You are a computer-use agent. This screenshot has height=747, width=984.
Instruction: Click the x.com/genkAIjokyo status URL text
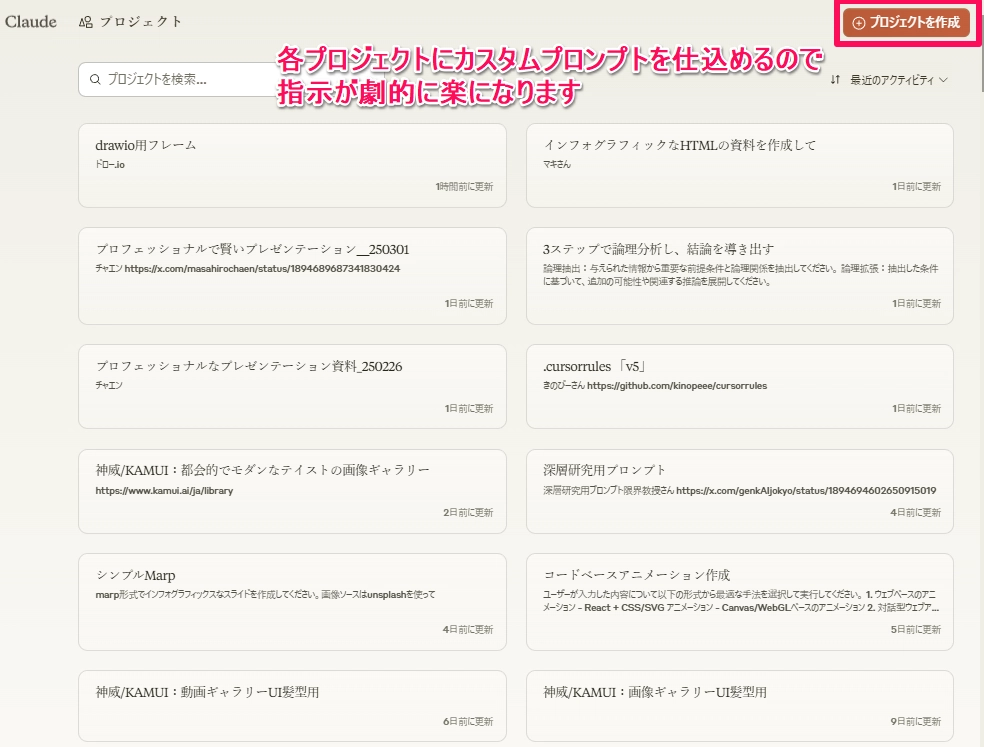tap(806, 491)
